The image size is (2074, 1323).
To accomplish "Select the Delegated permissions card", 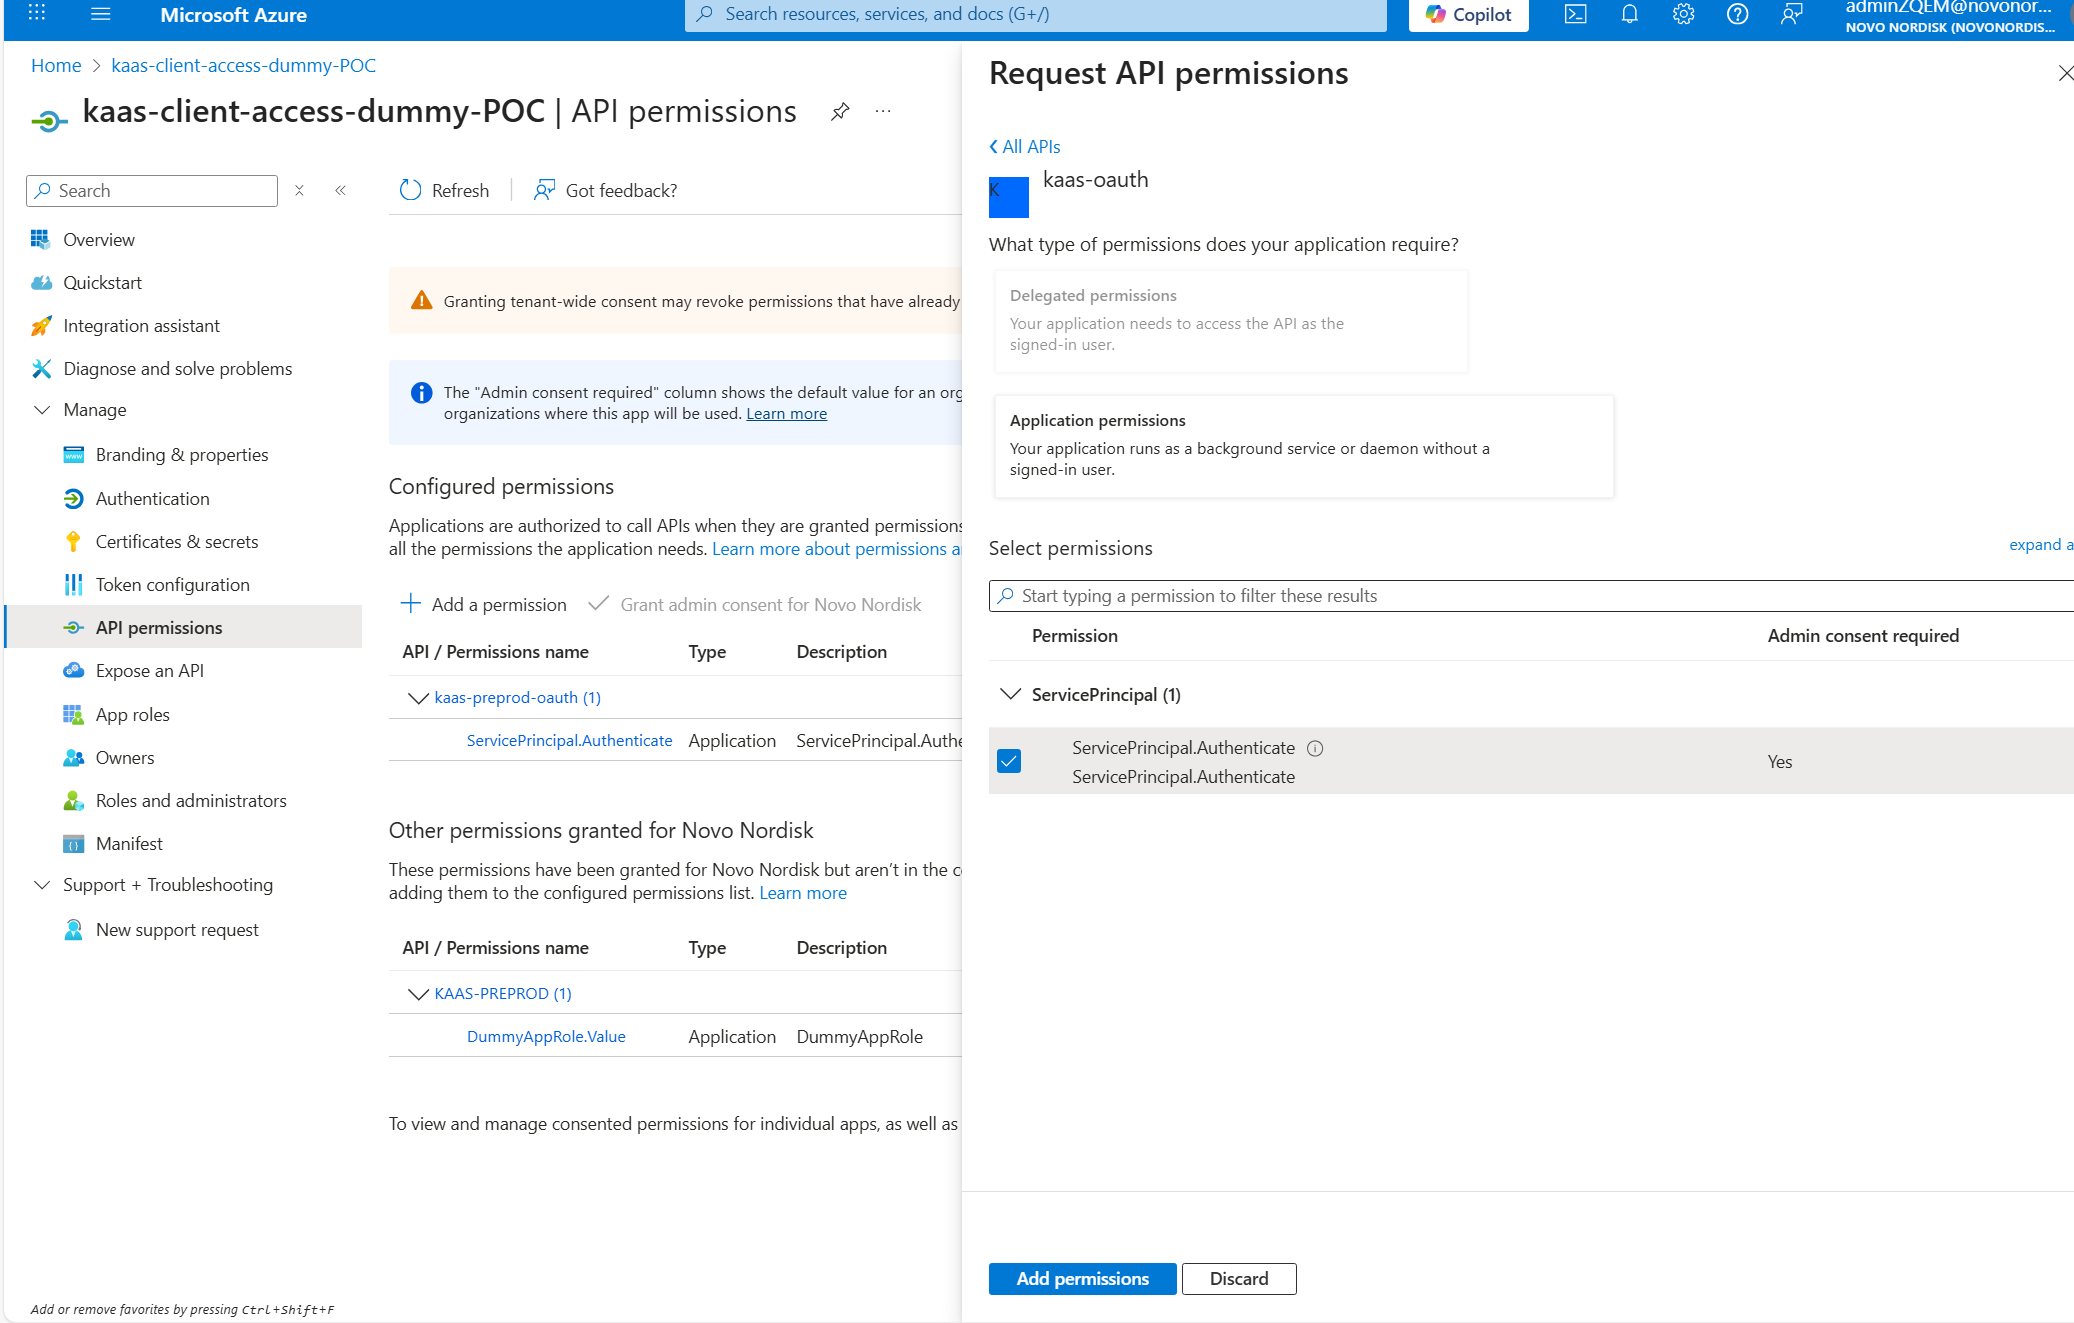I will point(1231,321).
